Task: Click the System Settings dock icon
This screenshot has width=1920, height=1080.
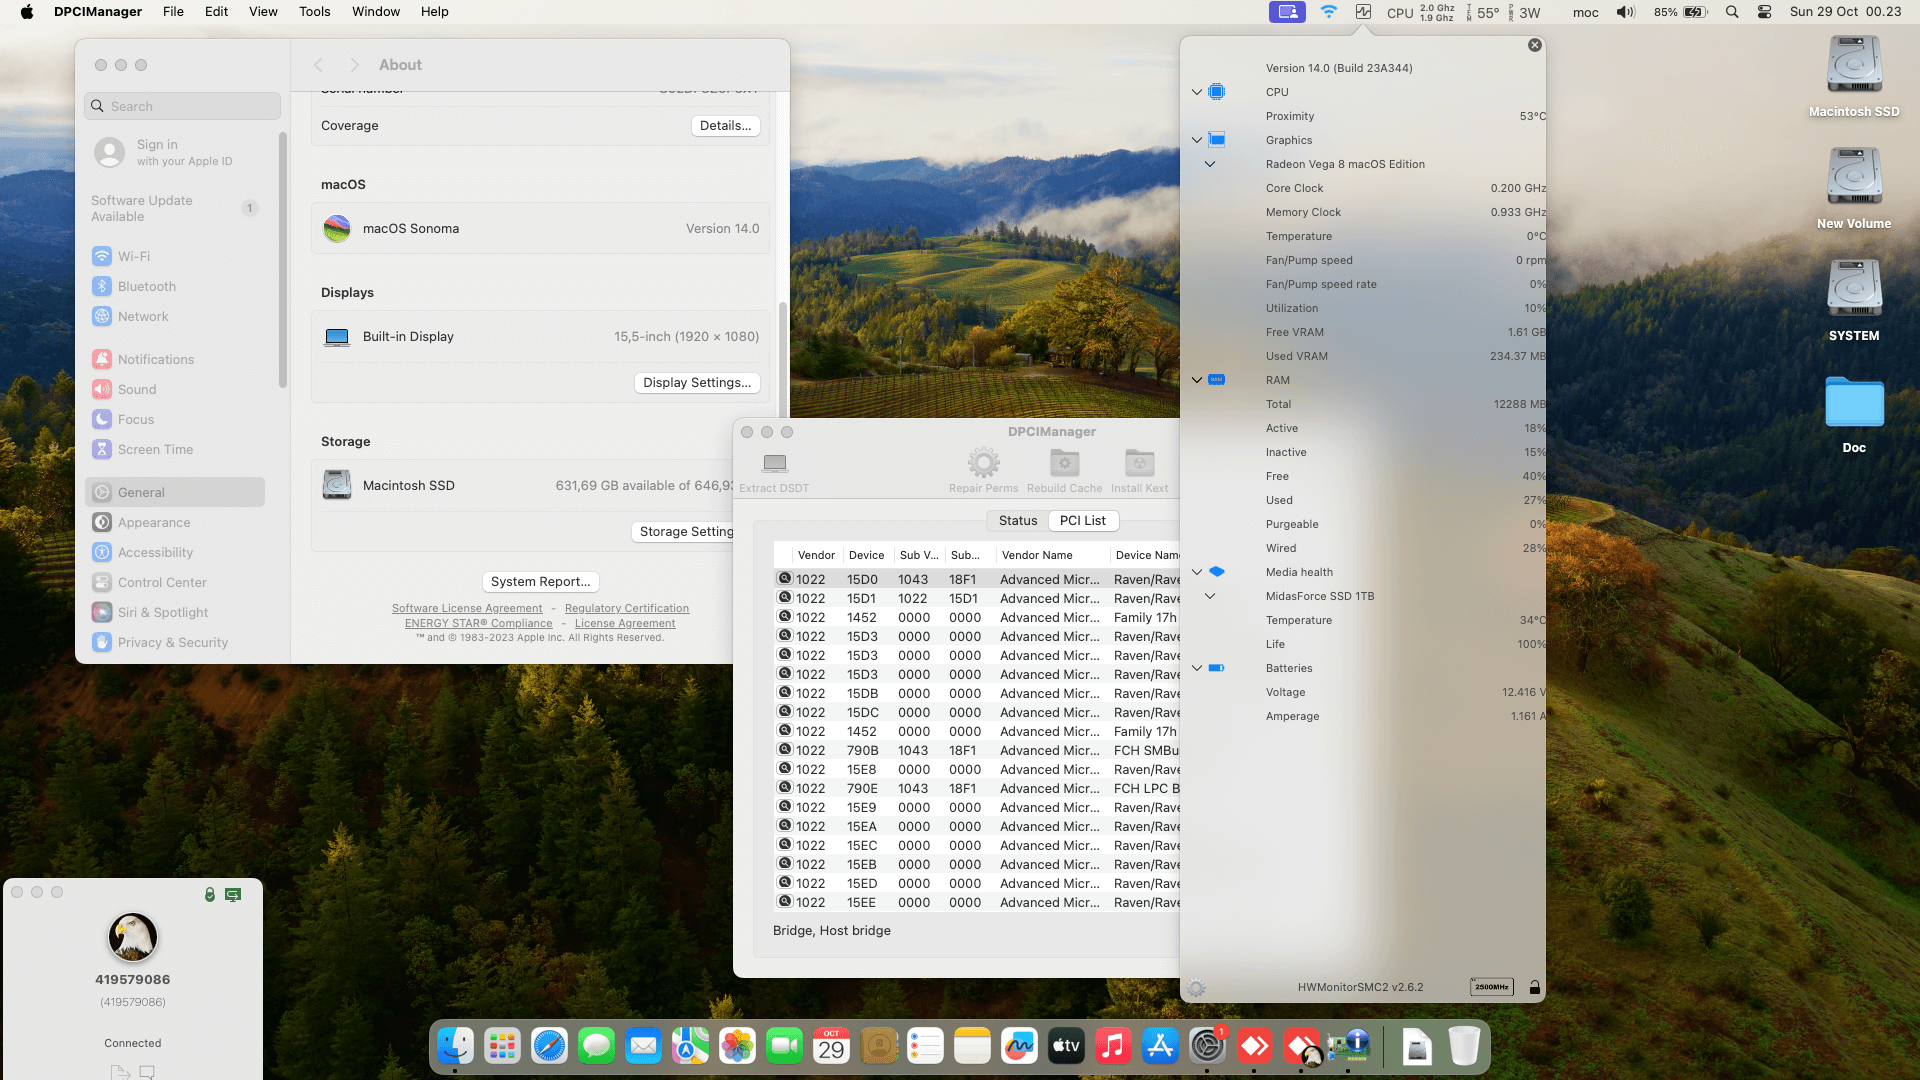Action: (x=1207, y=1046)
